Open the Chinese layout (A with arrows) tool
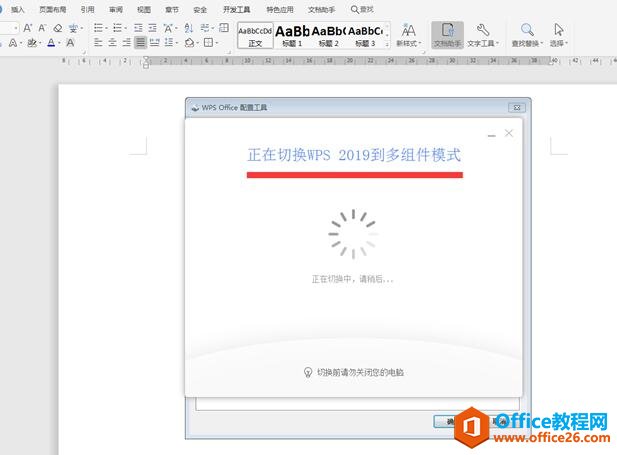Screen dimensions: 617x455 click(168, 28)
